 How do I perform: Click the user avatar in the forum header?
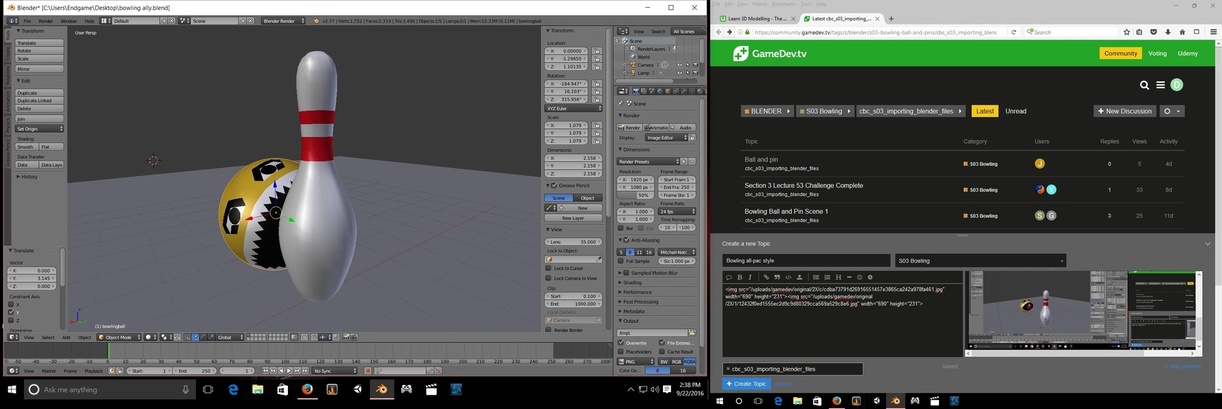(x=1177, y=85)
